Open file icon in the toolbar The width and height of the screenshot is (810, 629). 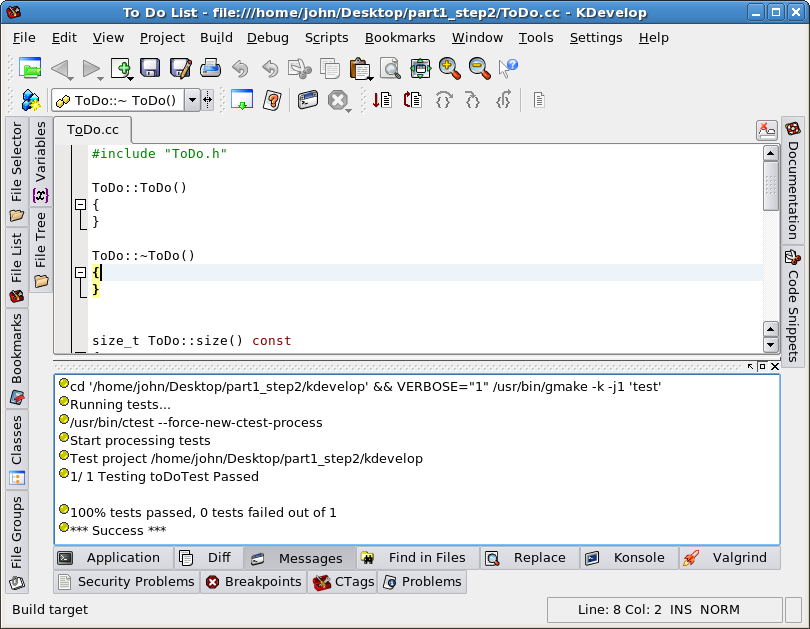click(30, 68)
